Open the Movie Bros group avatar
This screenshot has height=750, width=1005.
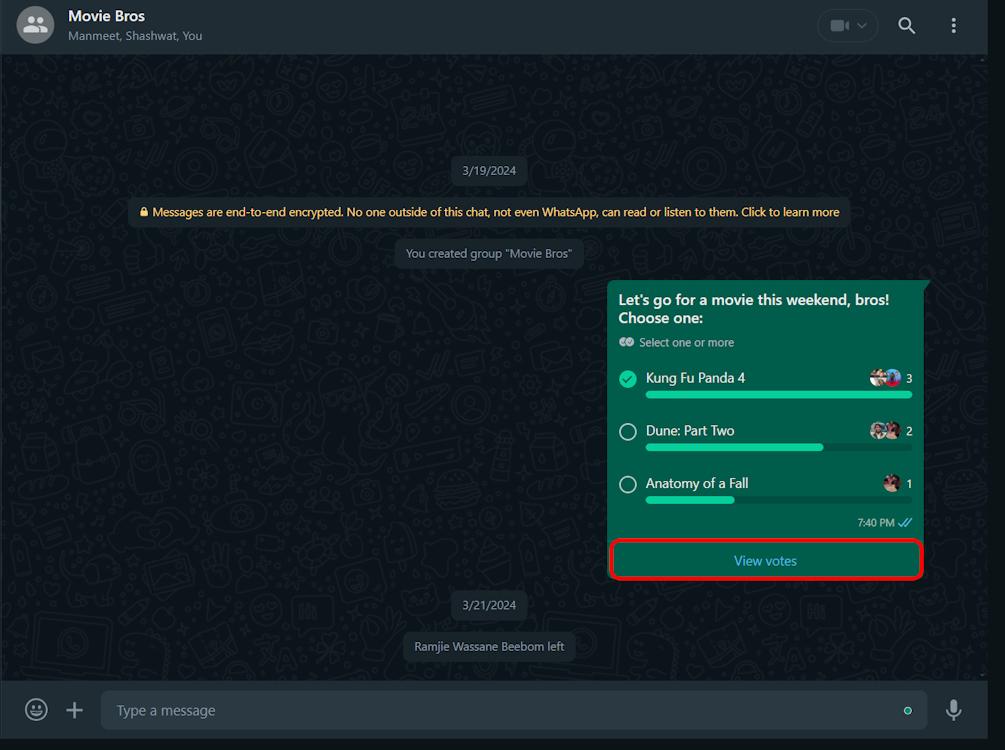pyautogui.click(x=35, y=25)
